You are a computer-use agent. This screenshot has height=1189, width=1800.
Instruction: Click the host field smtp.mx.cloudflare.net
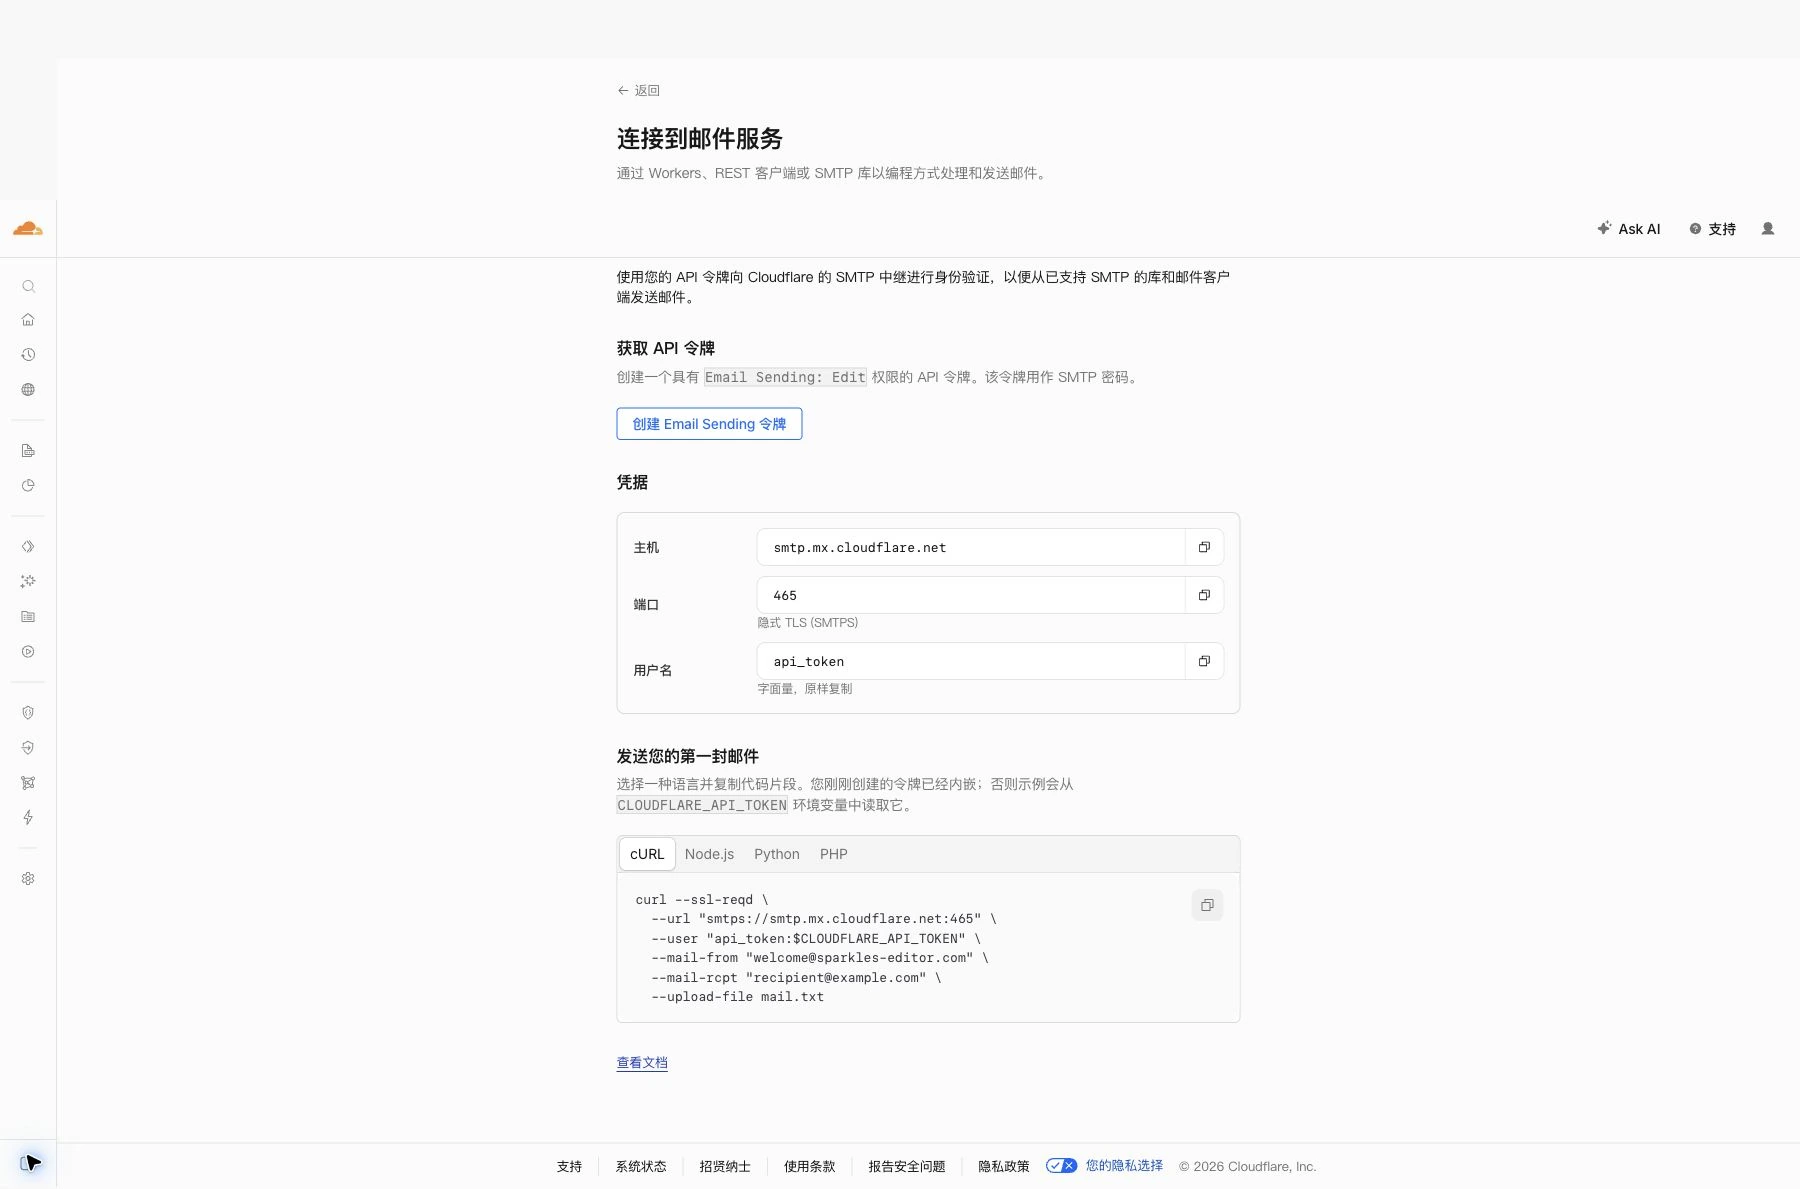[971, 547]
